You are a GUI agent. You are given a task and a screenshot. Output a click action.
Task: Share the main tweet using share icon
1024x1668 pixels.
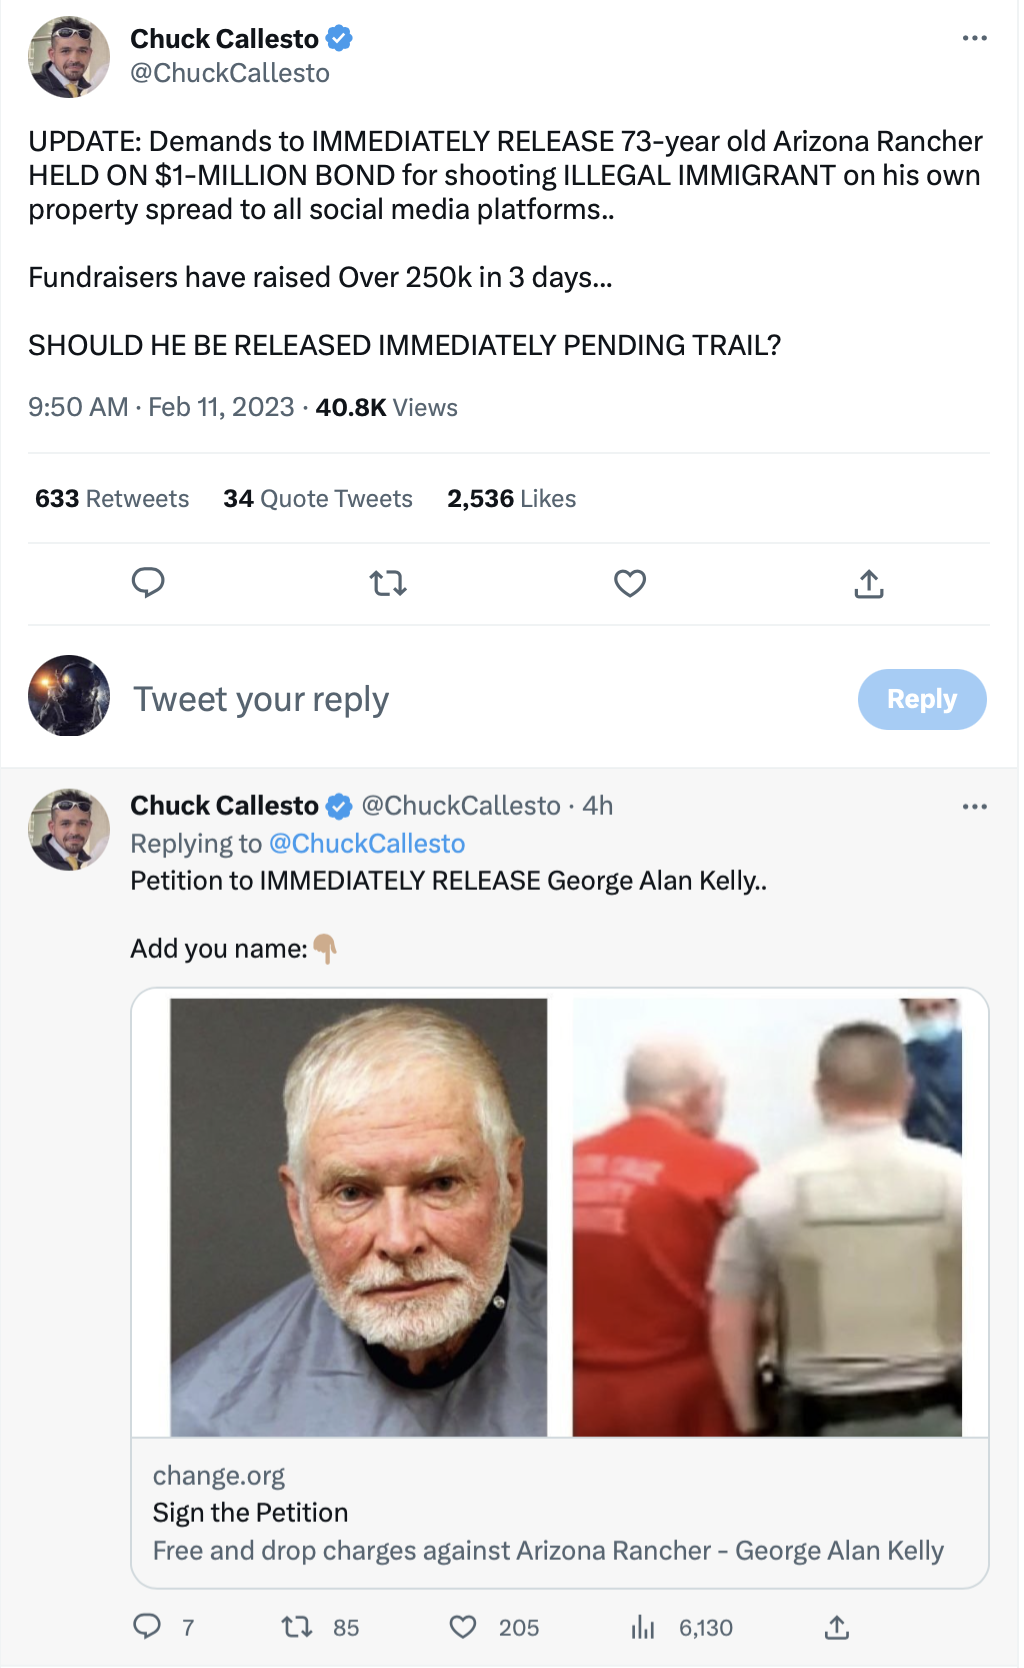click(869, 583)
